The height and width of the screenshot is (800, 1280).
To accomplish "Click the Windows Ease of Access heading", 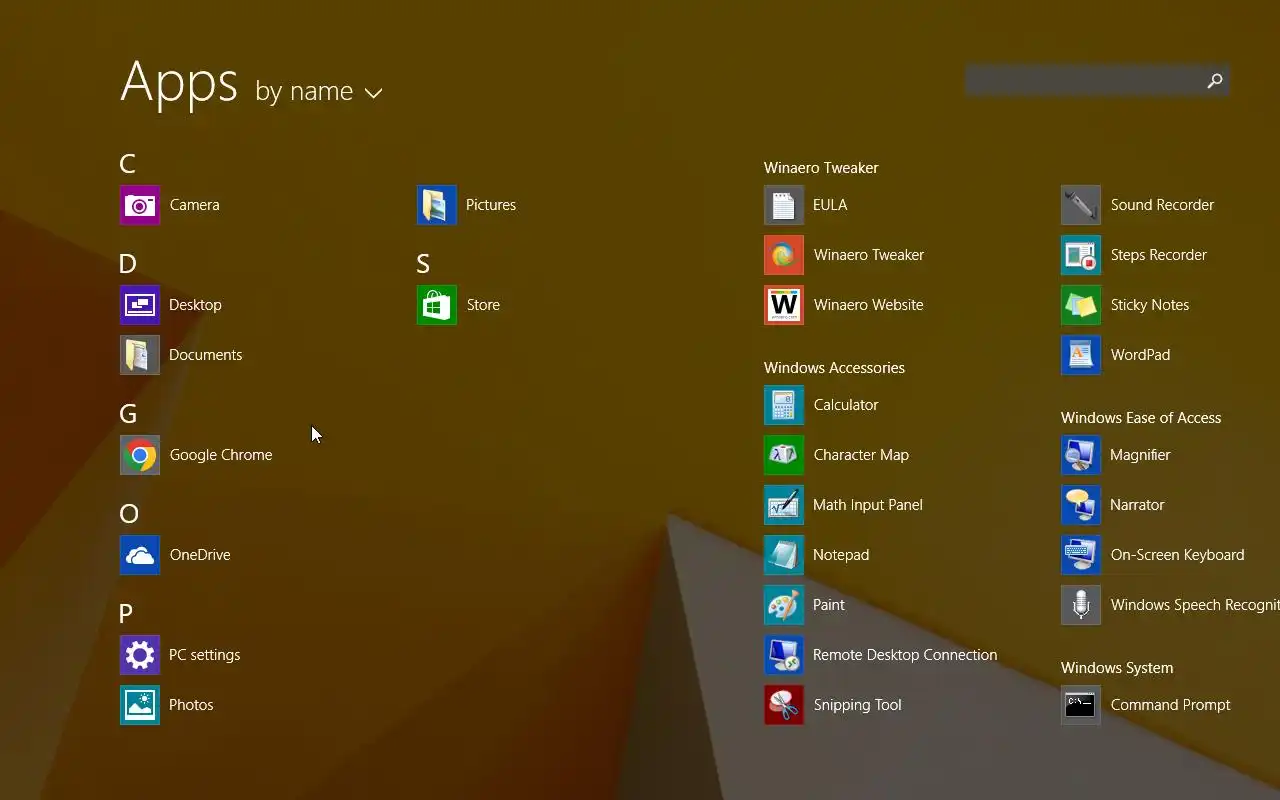I will (1141, 418).
